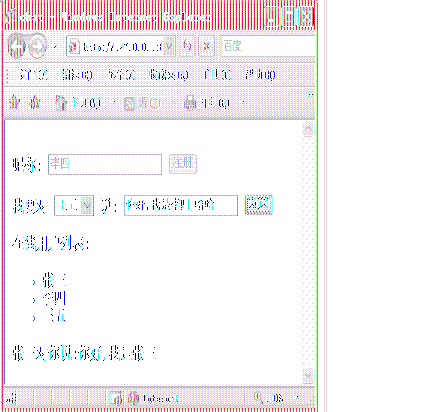Click the zoom magnifier icon in the status bar
The image size is (425, 412).
click(x=258, y=397)
